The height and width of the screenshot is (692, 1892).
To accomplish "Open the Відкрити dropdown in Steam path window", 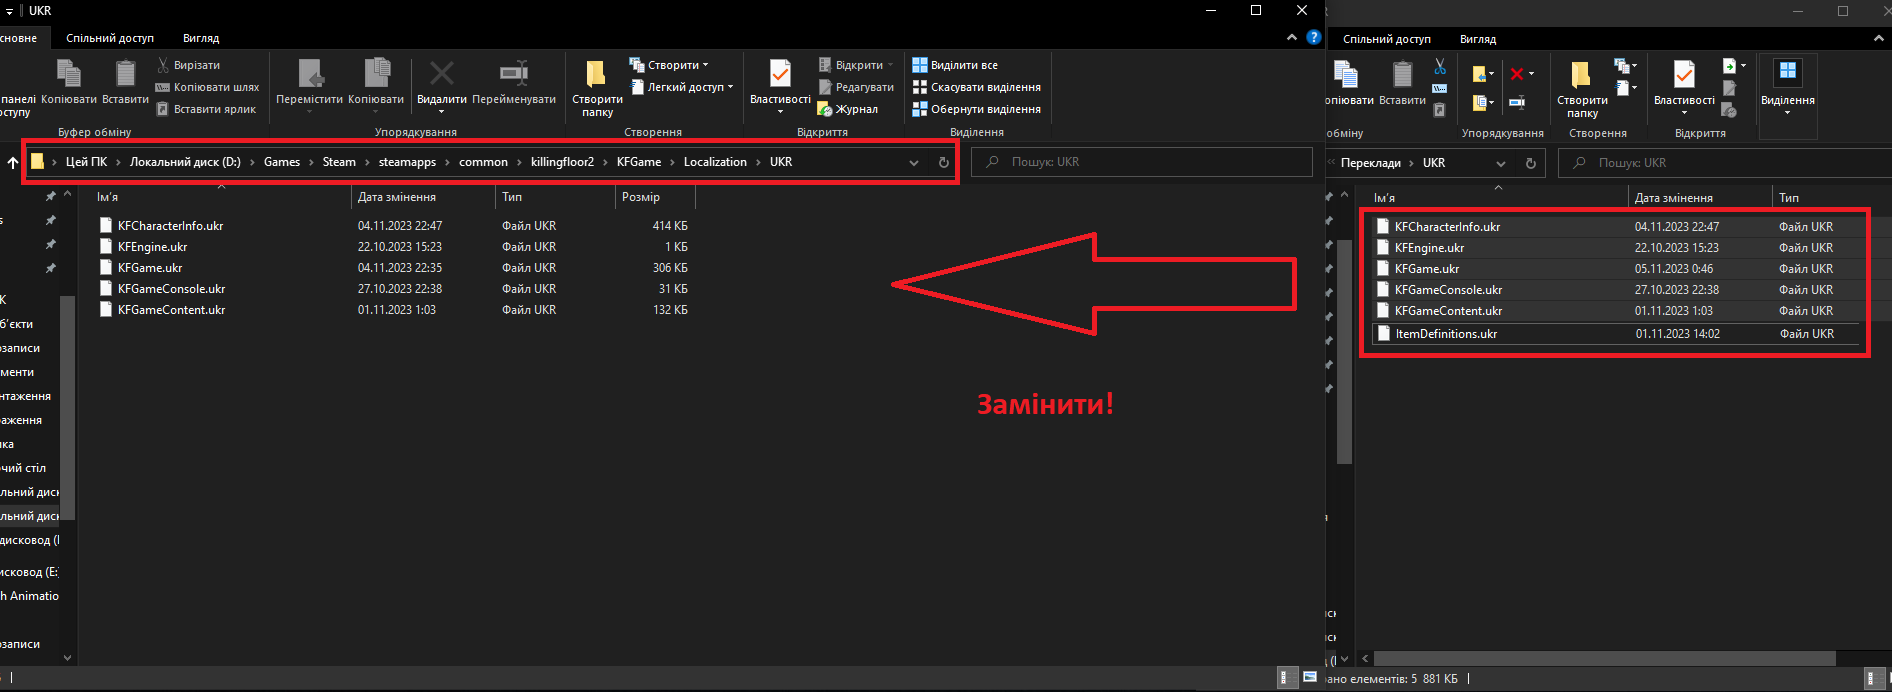I will (x=856, y=65).
